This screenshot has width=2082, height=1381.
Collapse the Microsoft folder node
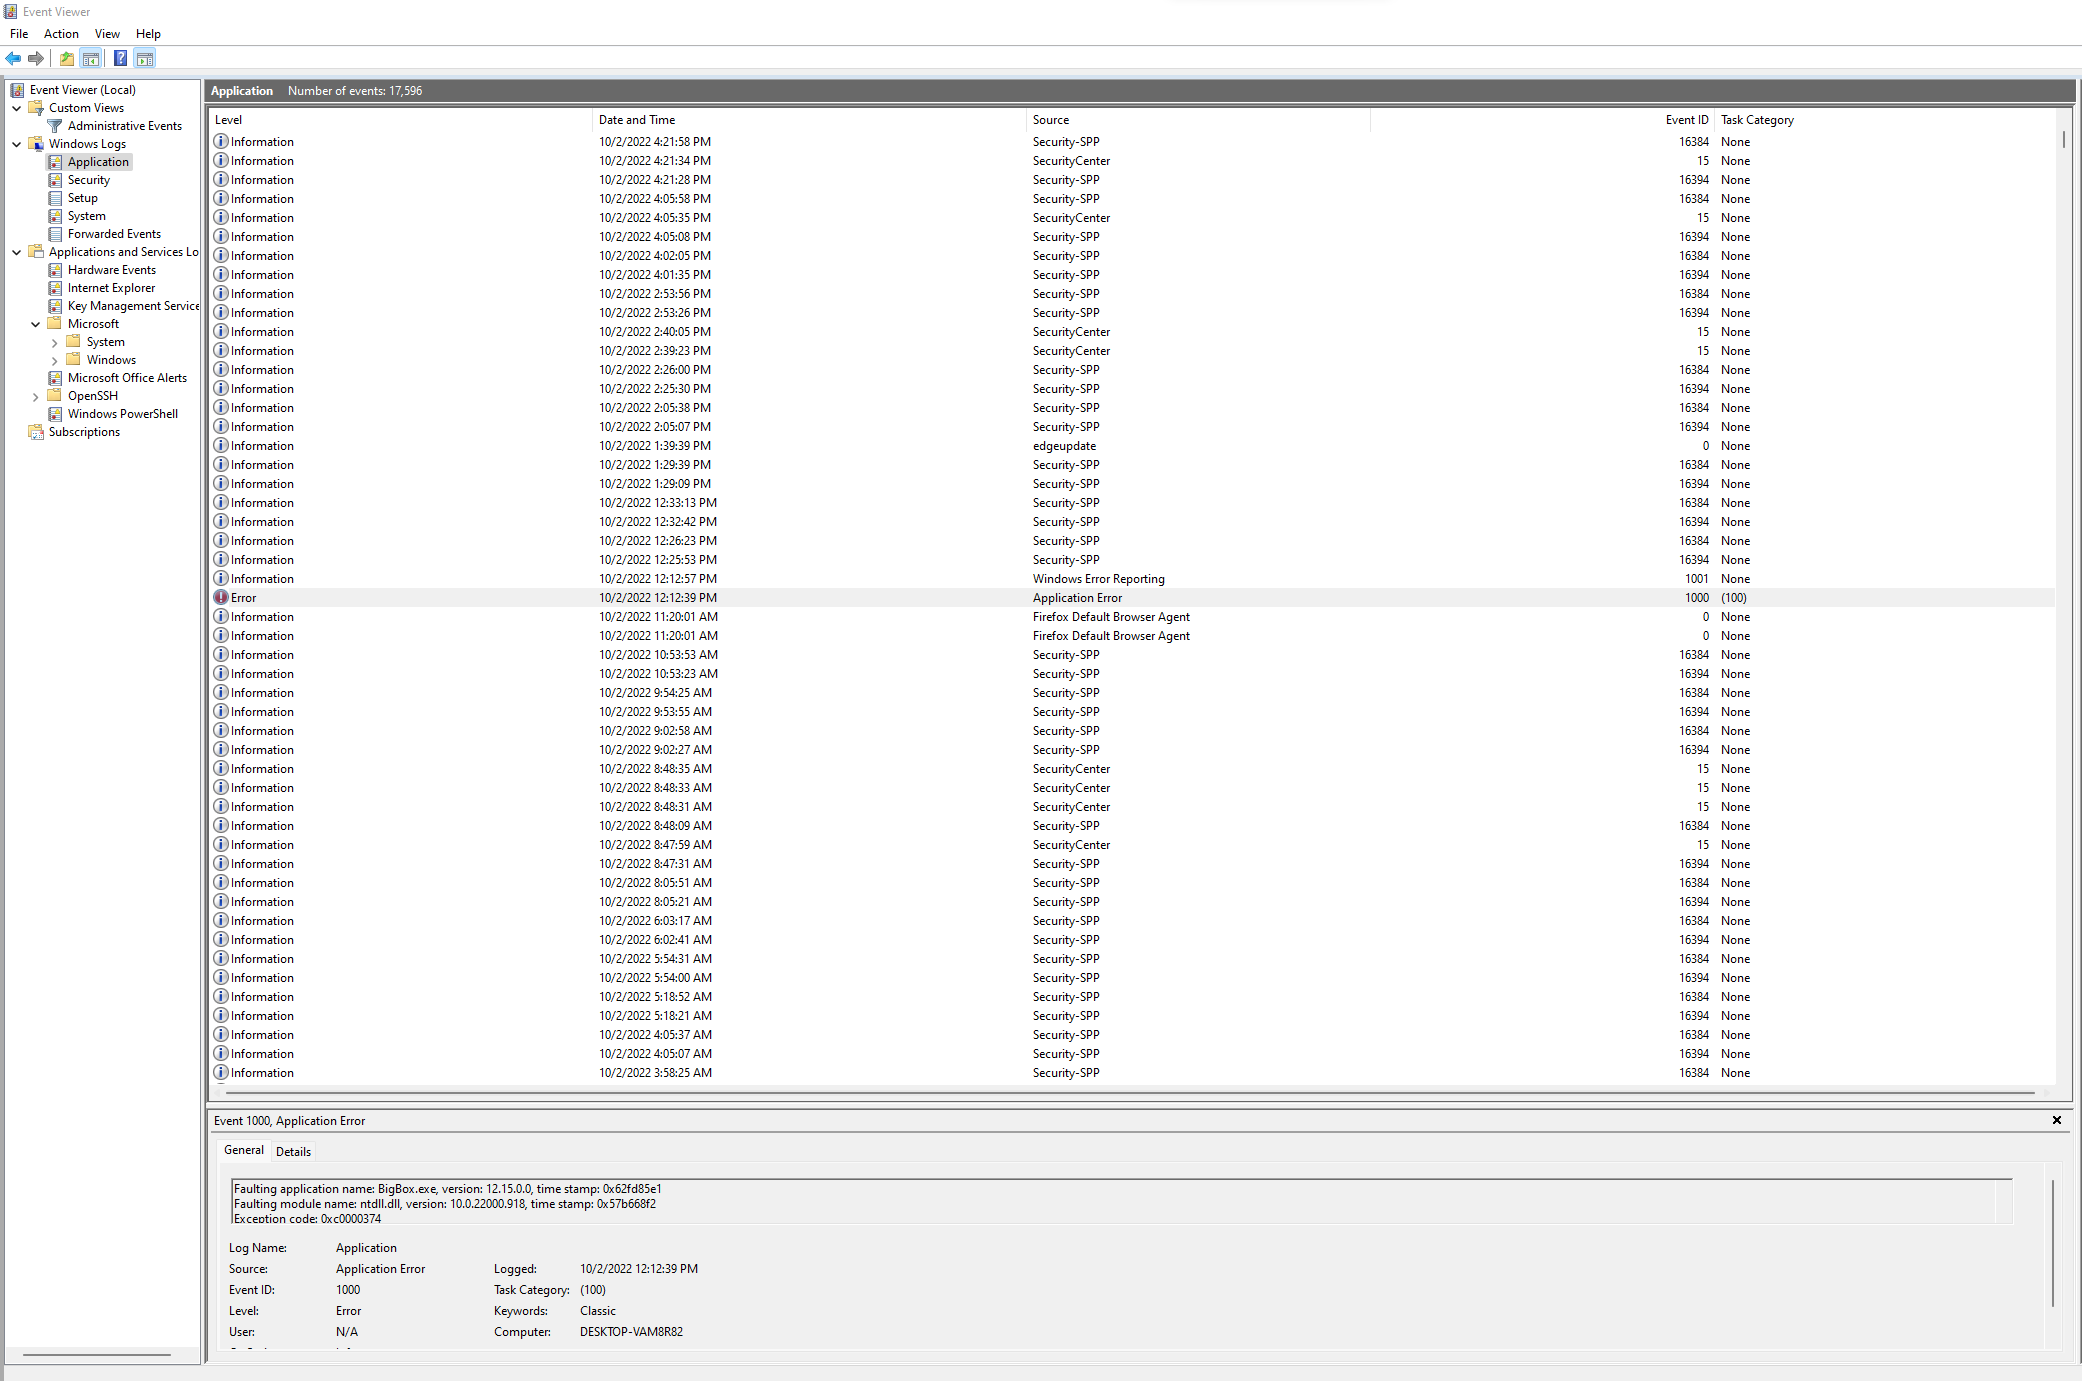tap(36, 324)
